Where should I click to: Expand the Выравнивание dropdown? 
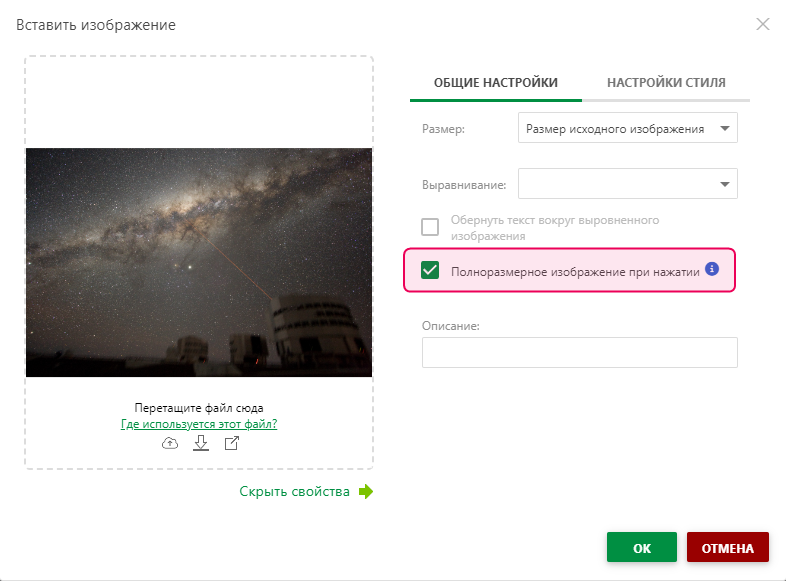tap(627, 183)
